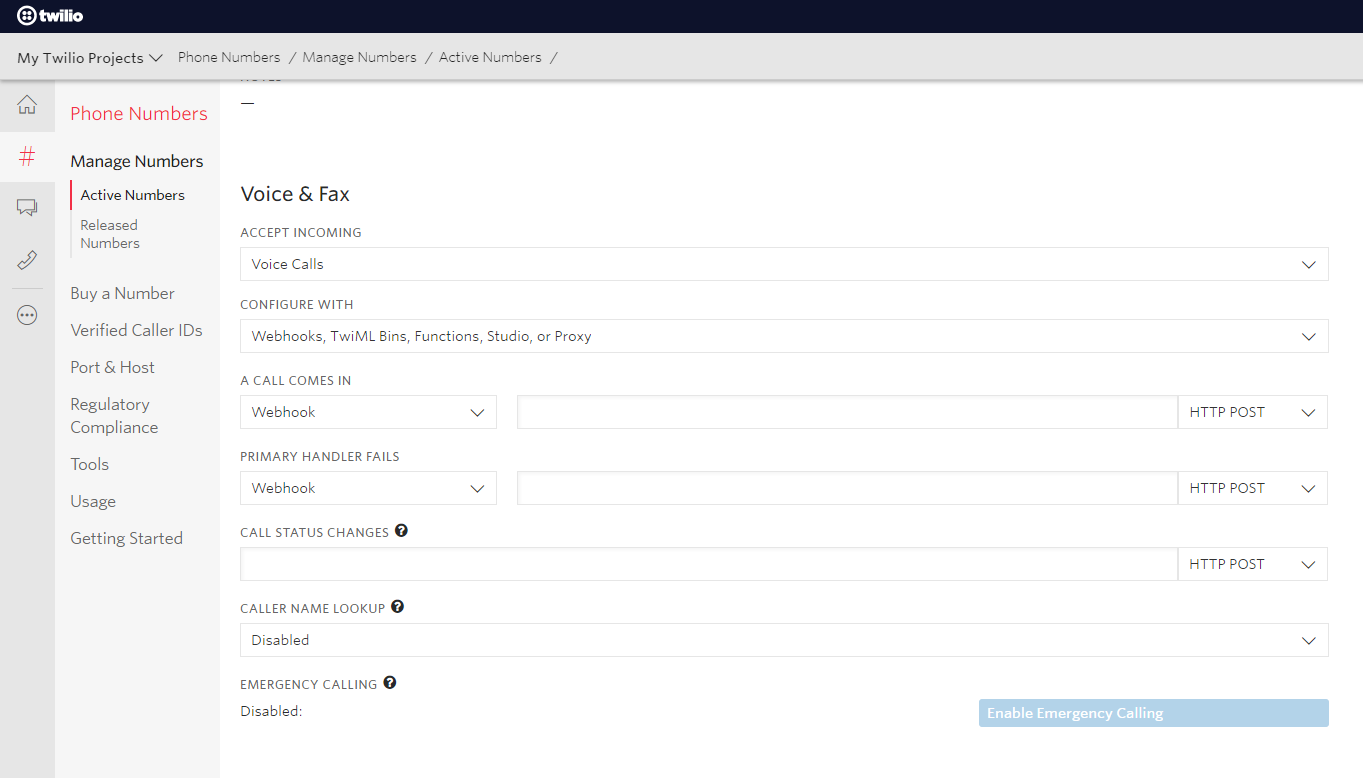The width and height of the screenshot is (1363, 778).
Task: Click Enable Emergency Calling button
Action: pyautogui.click(x=1154, y=713)
